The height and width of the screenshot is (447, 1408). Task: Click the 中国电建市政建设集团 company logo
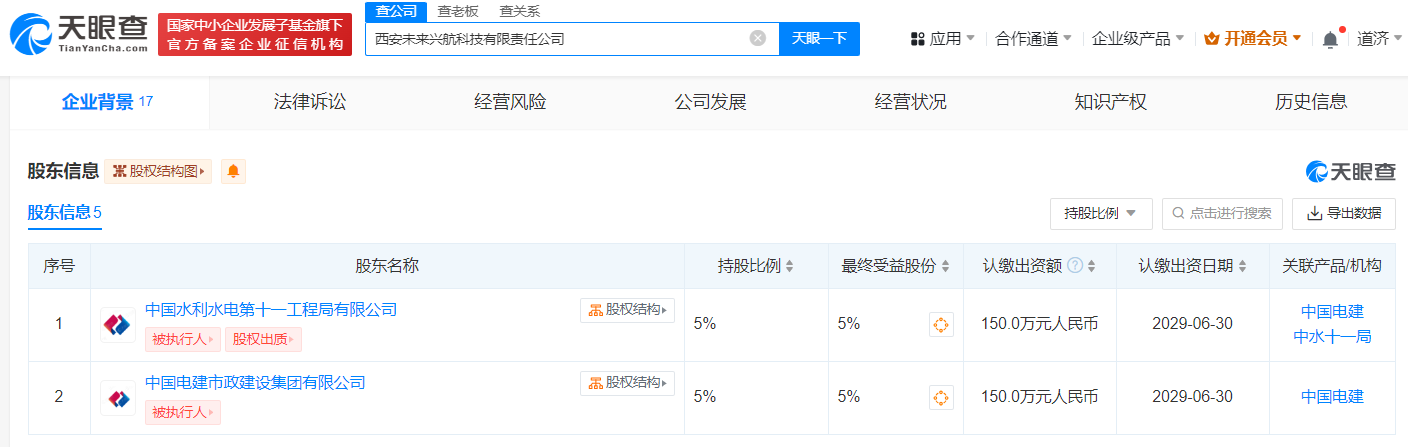[x=118, y=398]
